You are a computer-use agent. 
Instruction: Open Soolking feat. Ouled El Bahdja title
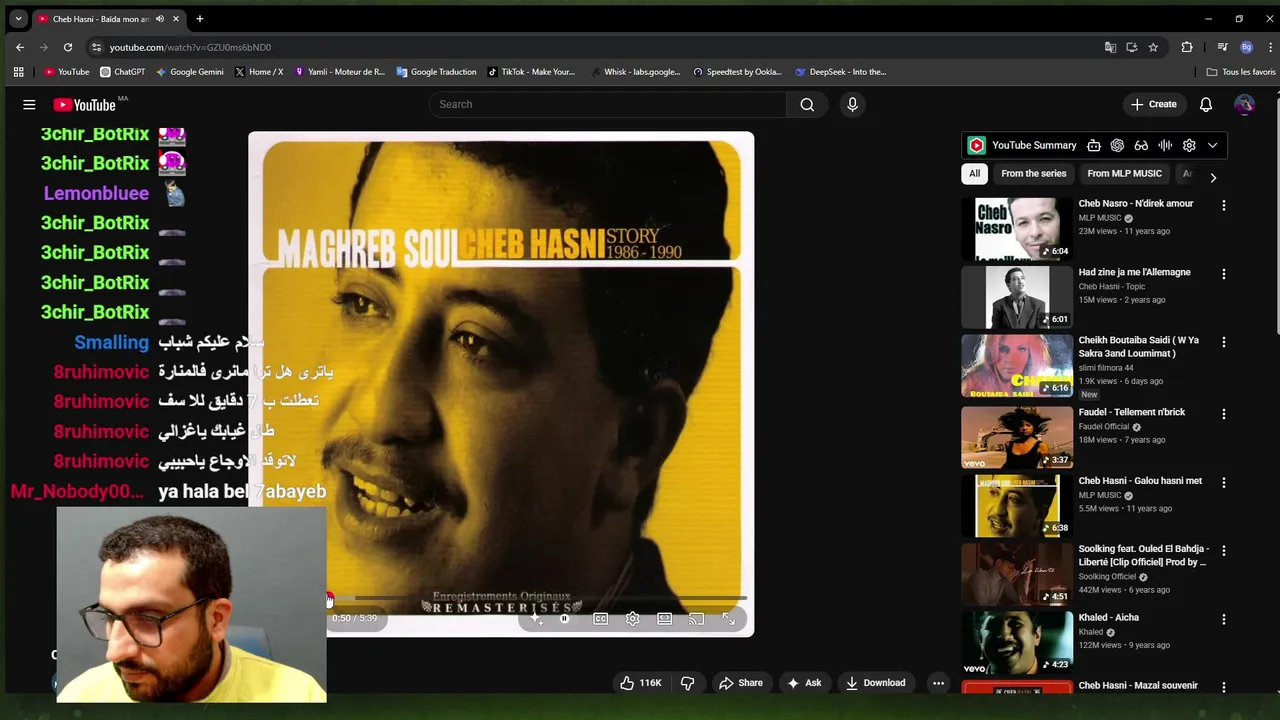coord(1143,556)
